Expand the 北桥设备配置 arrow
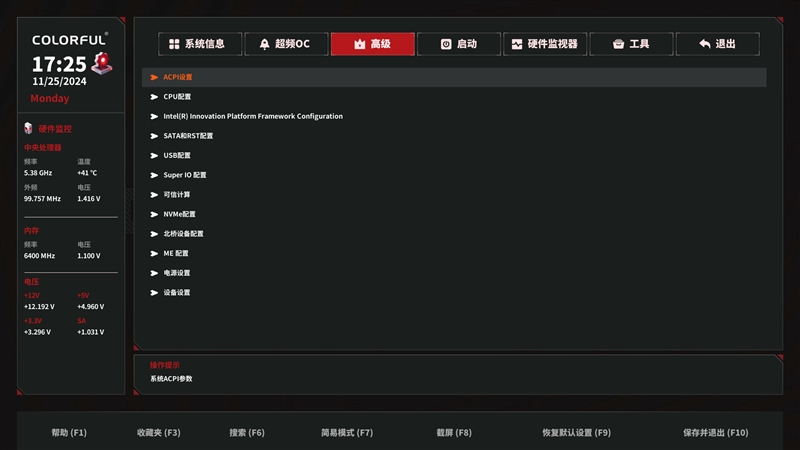The width and height of the screenshot is (800, 450). 154,234
